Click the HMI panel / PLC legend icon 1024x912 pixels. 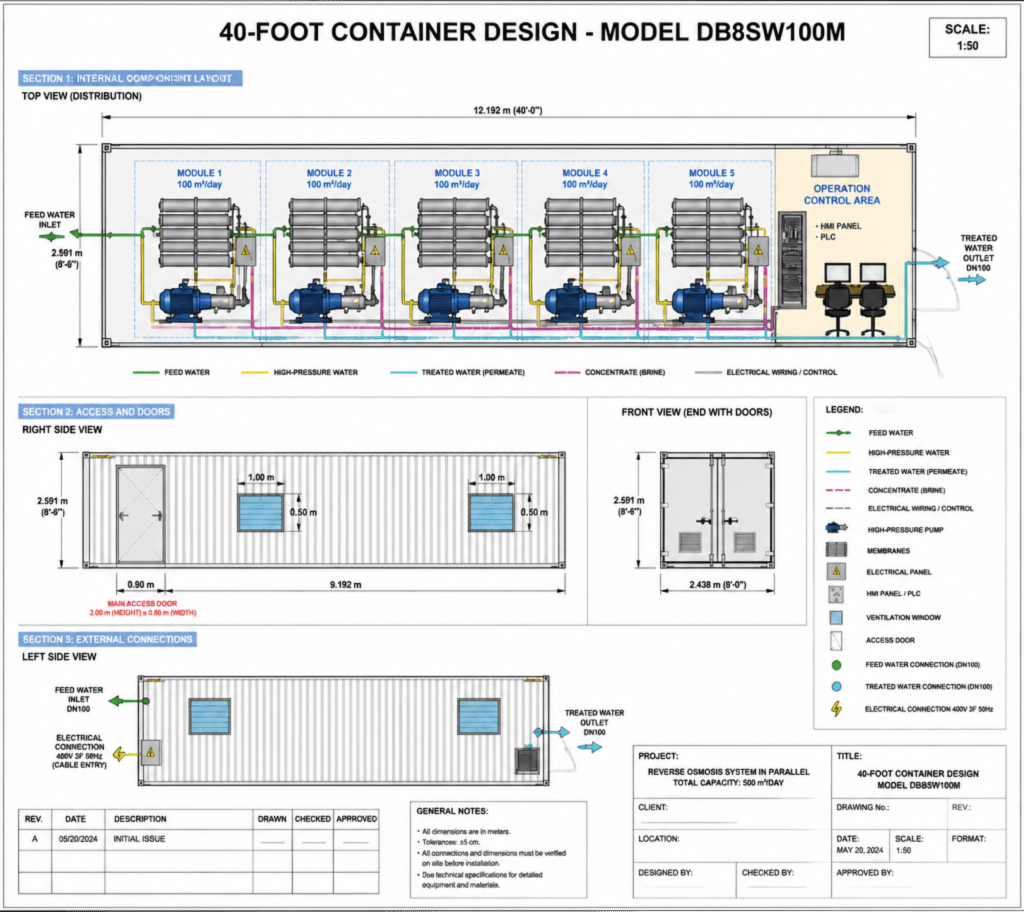click(836, 594)
